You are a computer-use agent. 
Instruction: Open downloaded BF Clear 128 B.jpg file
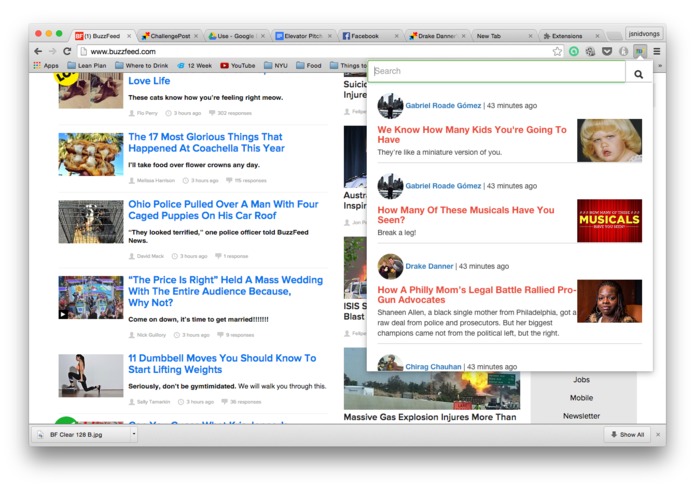pyautogui.click(x=82, y=435)
